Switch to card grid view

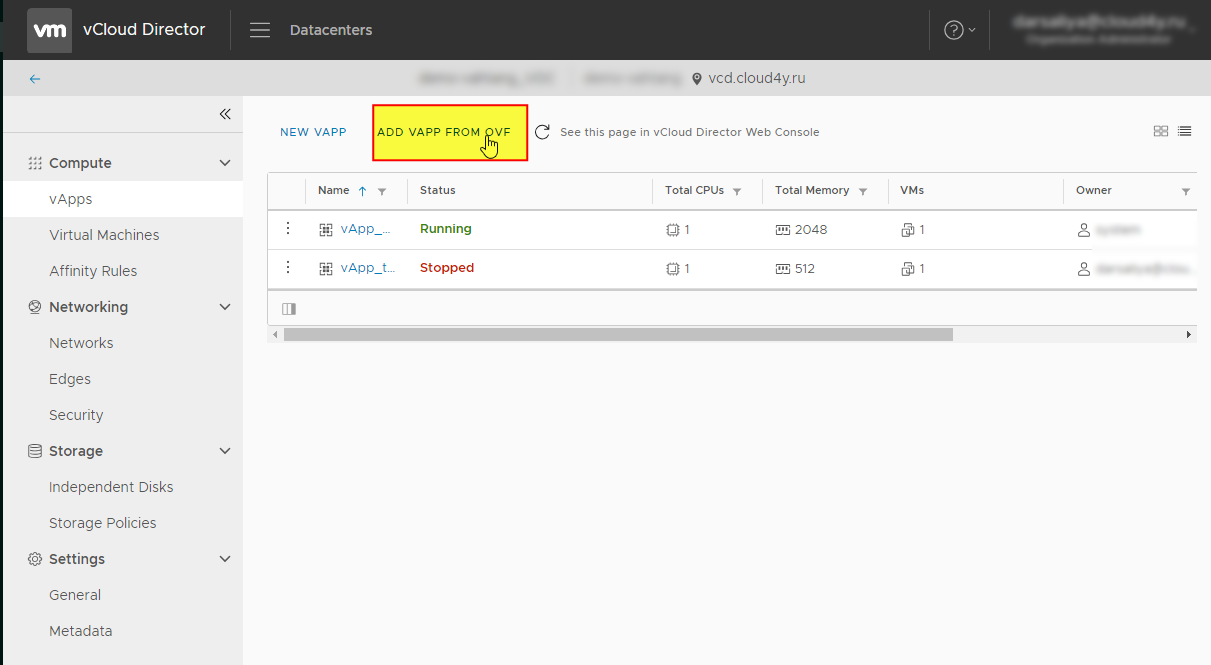tap(1161, 131)
